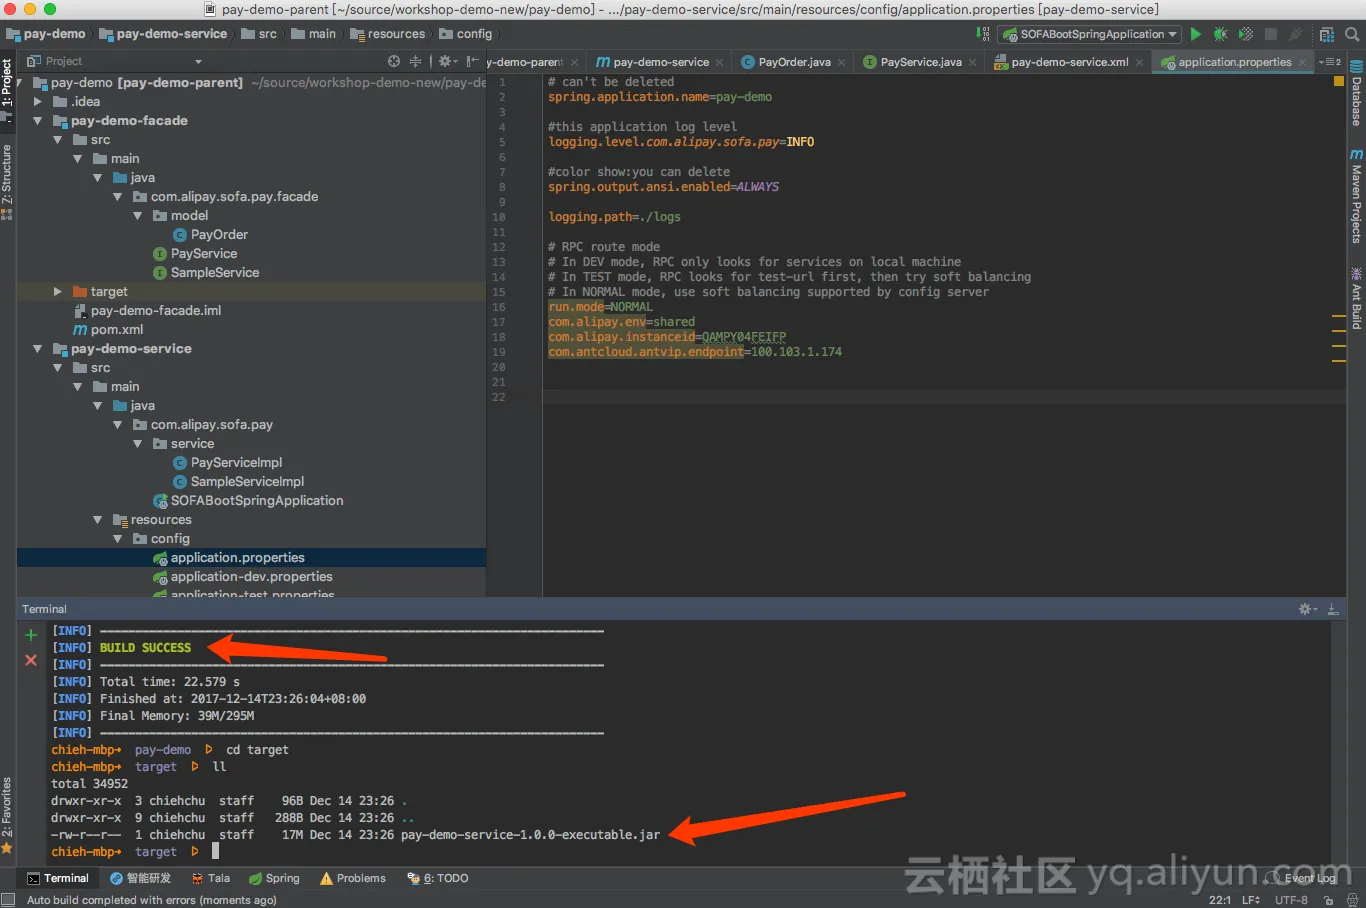Close the pay-demo-service.xml tab

click(x=1139, y=62)
